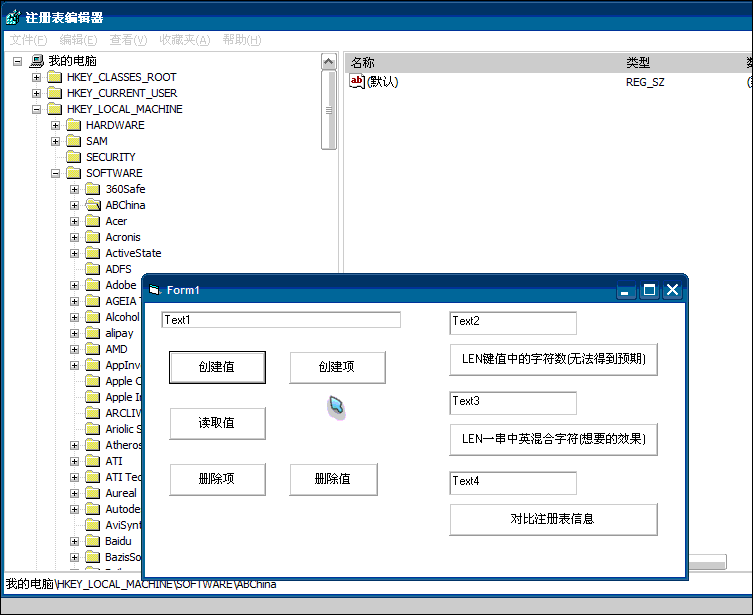The height and width of the screenshot is (615, 753).
Task: Click the 删除项 button
Action: pos(217,479)
